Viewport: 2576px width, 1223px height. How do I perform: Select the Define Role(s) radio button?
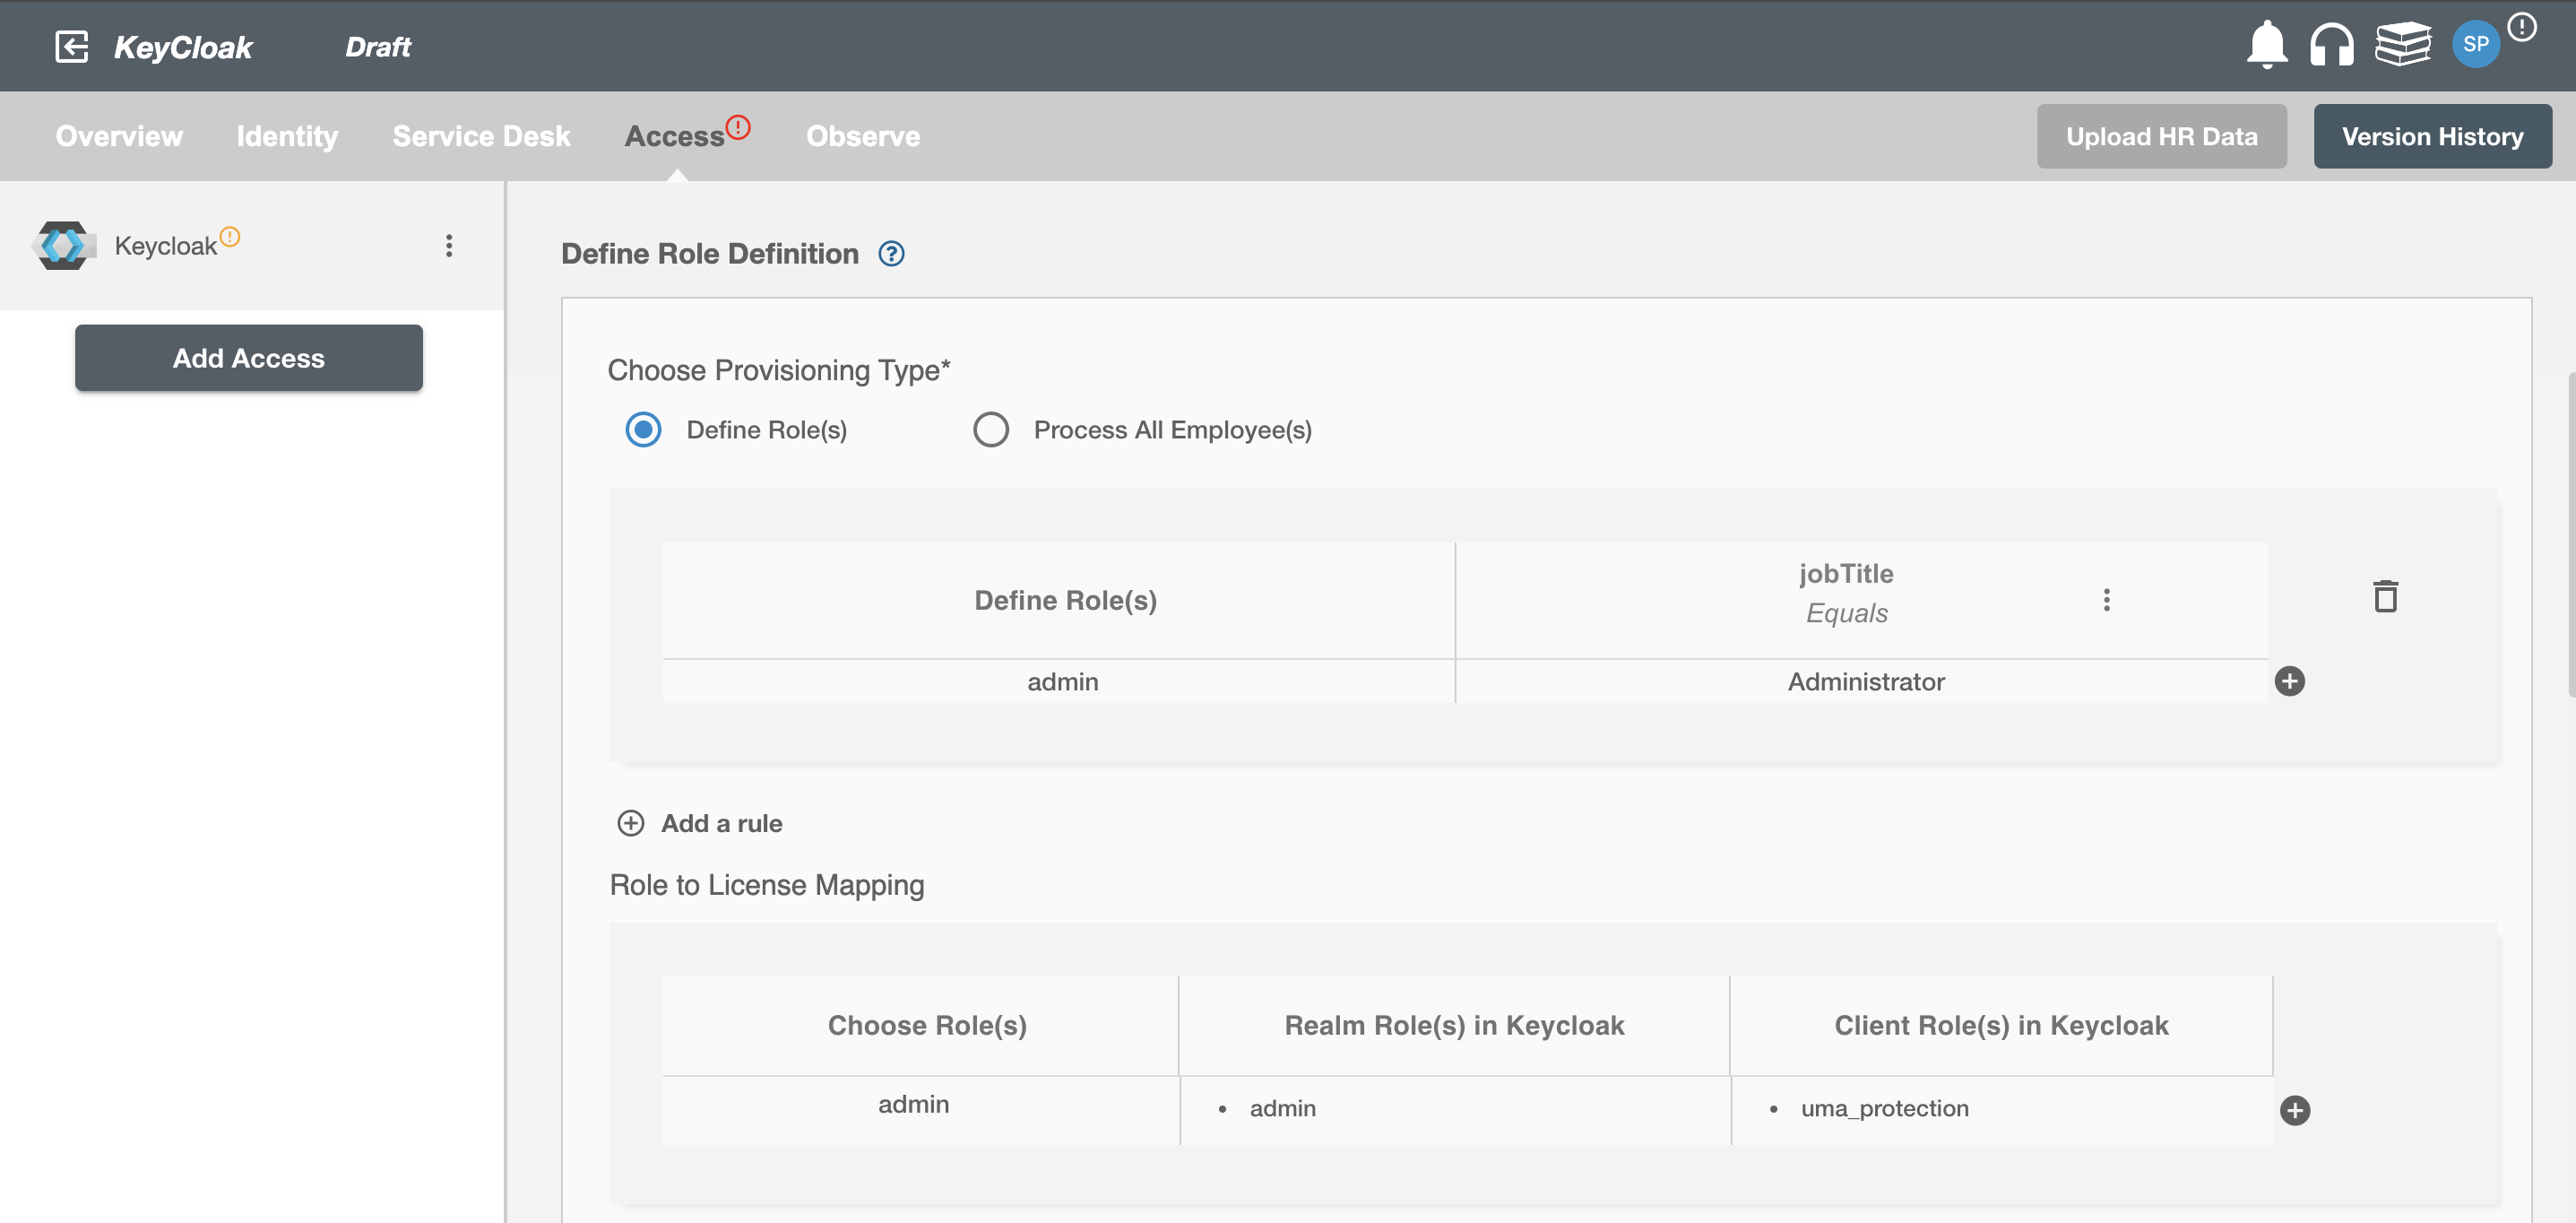tap(644, 429)
